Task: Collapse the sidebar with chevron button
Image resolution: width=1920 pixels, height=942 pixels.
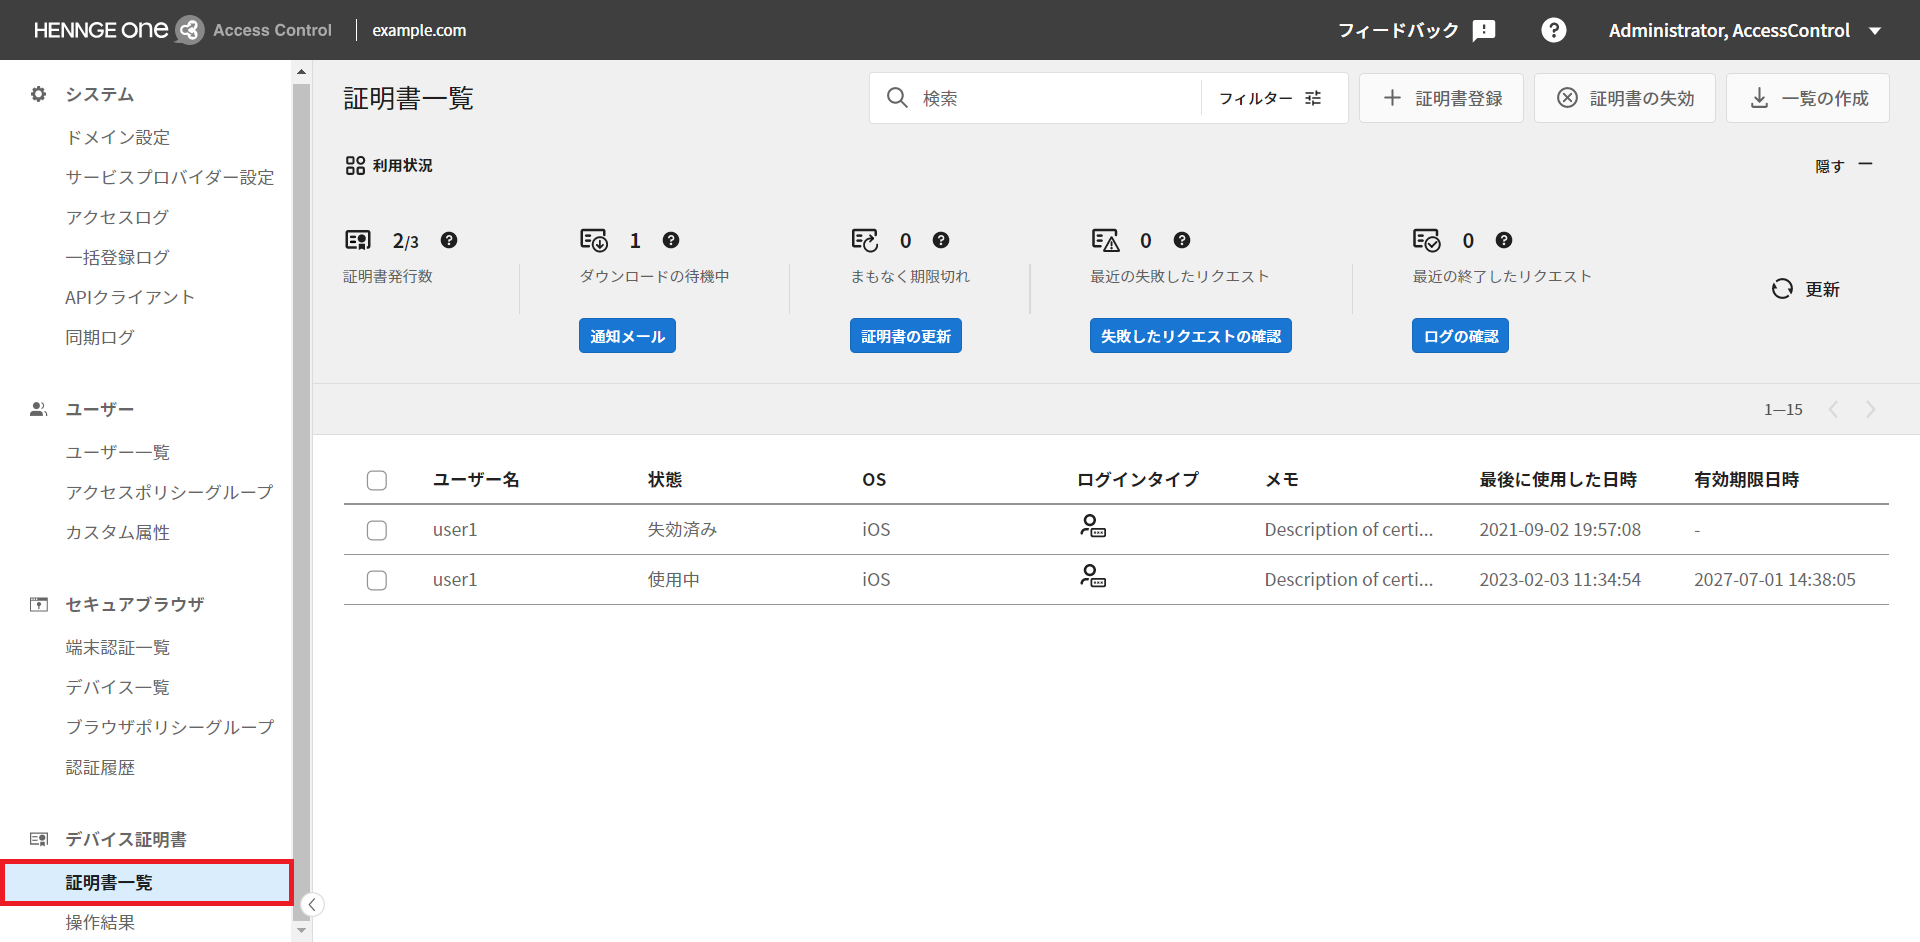Action: click(312, 905)
